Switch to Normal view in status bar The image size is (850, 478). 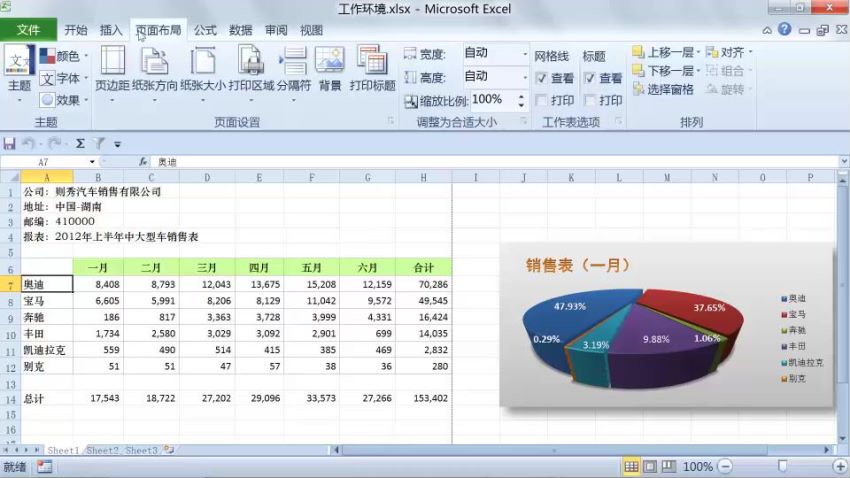click(x=631, y=466)
